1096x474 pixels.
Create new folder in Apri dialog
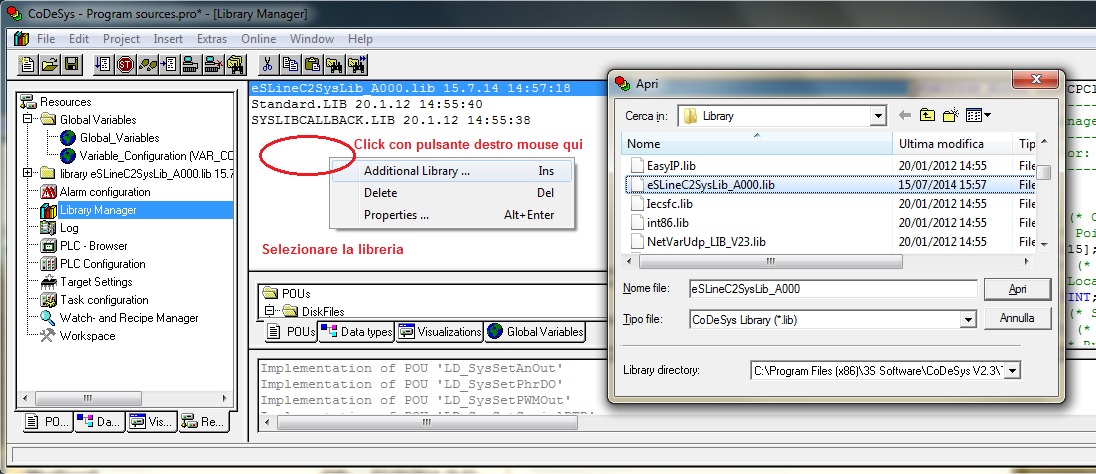[950, 115]
